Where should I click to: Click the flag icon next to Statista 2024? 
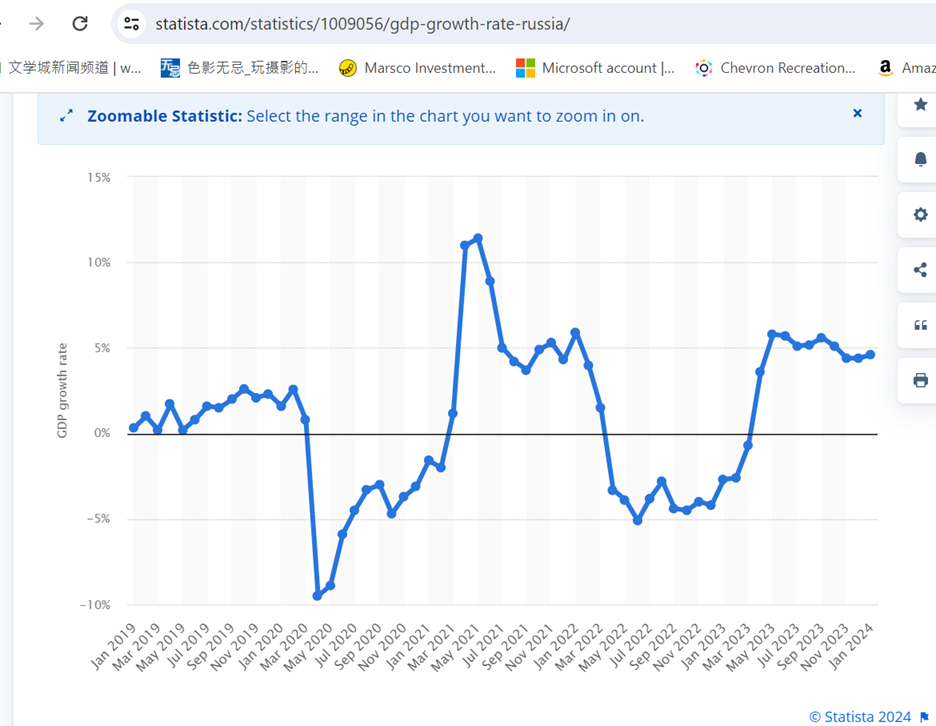point(923,716)
